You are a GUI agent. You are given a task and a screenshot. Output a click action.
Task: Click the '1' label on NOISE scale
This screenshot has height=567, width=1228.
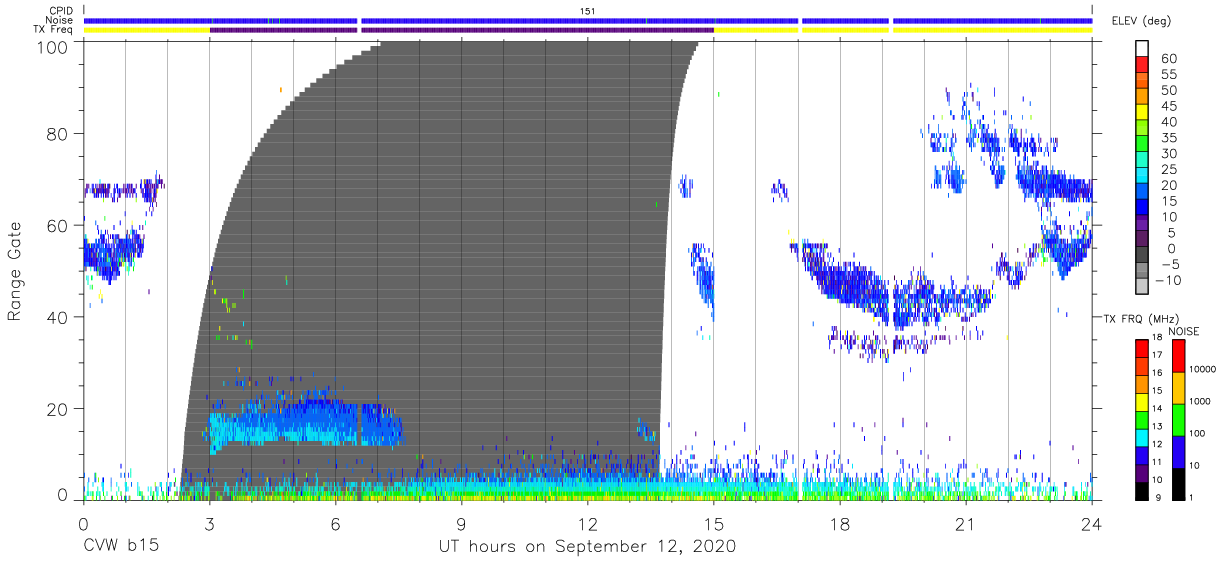tap(1193, 497)
